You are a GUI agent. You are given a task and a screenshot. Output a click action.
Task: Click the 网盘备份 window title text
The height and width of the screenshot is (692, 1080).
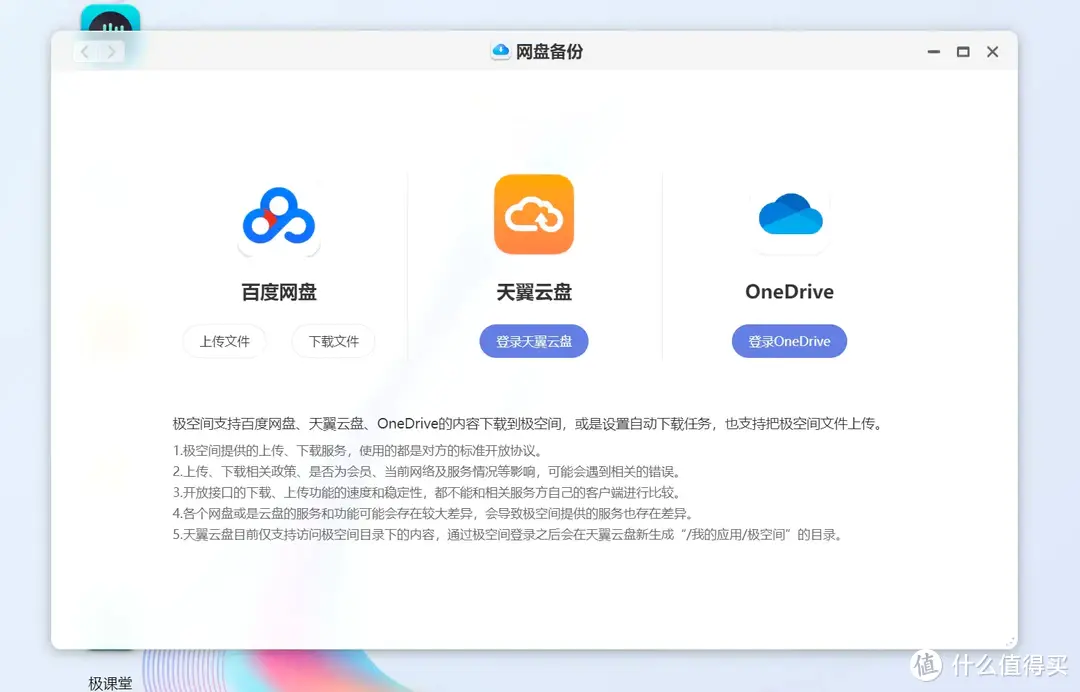point(549,52)
